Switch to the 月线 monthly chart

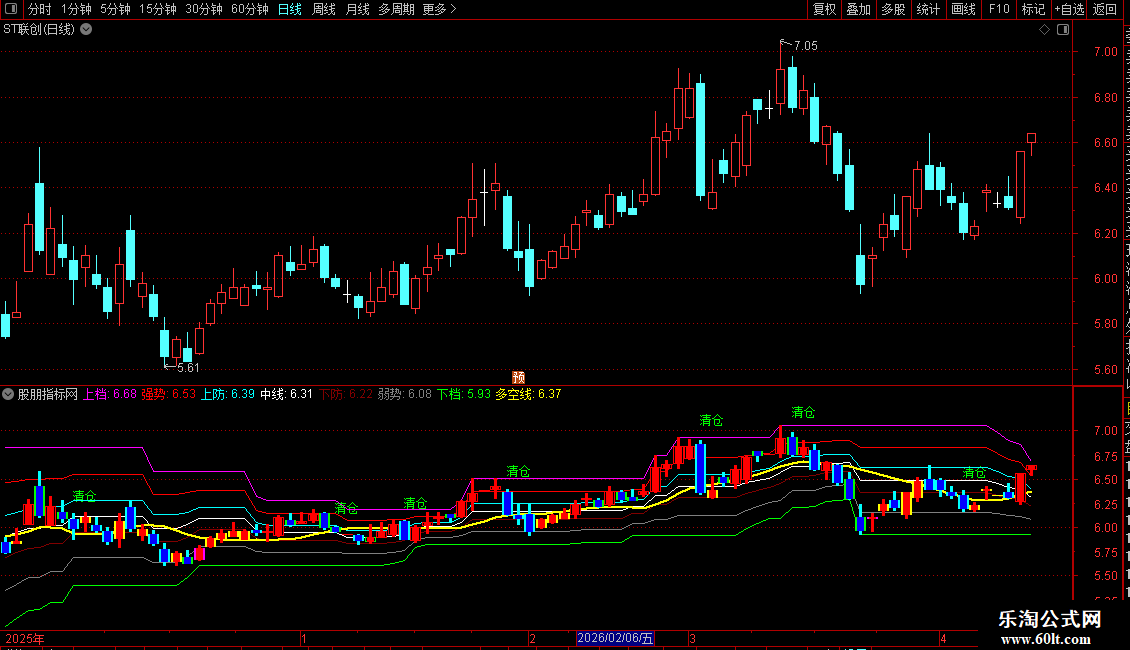[357, 9]
